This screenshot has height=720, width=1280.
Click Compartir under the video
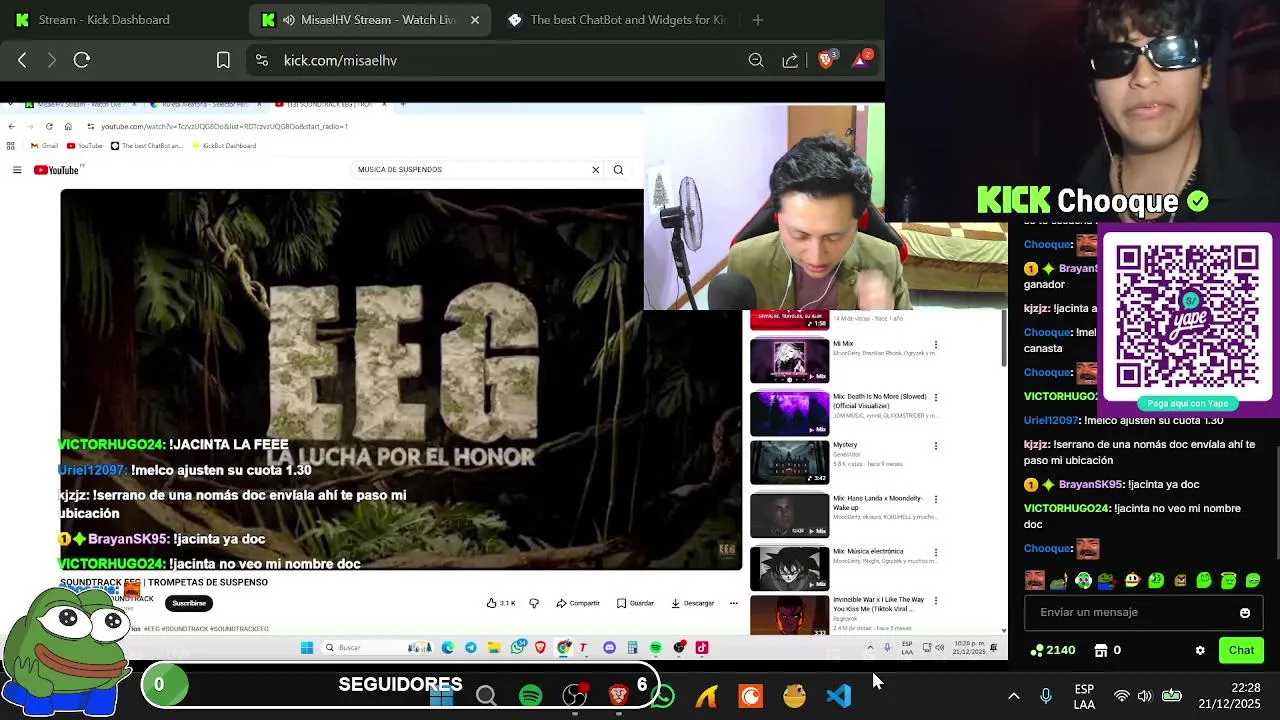[x=578, y=603]
